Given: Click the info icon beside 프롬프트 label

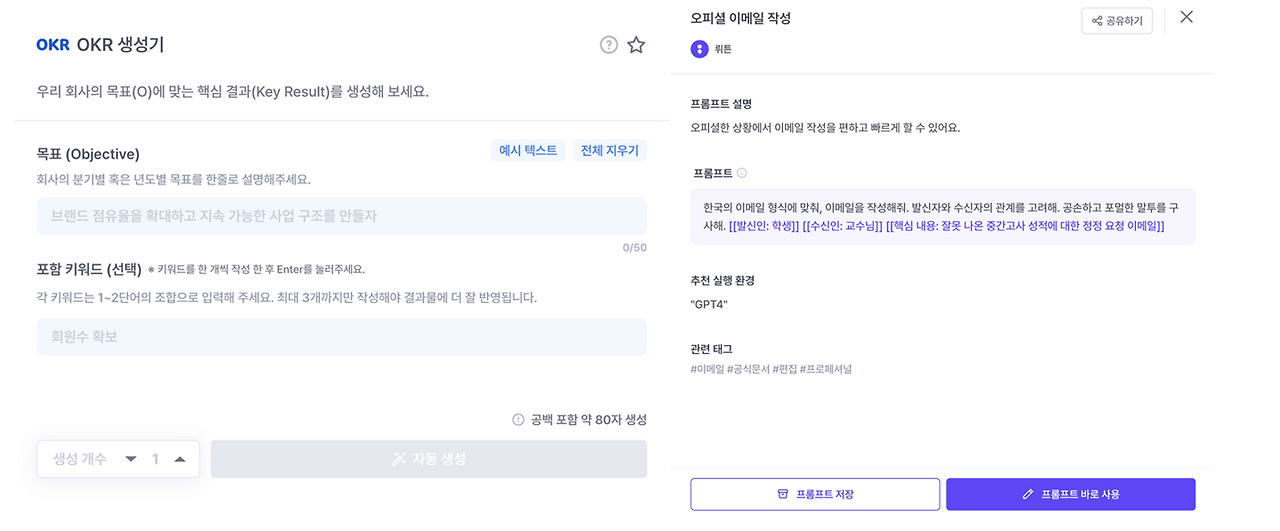Looking at the screenshot, I should click(x=742, y=173).
